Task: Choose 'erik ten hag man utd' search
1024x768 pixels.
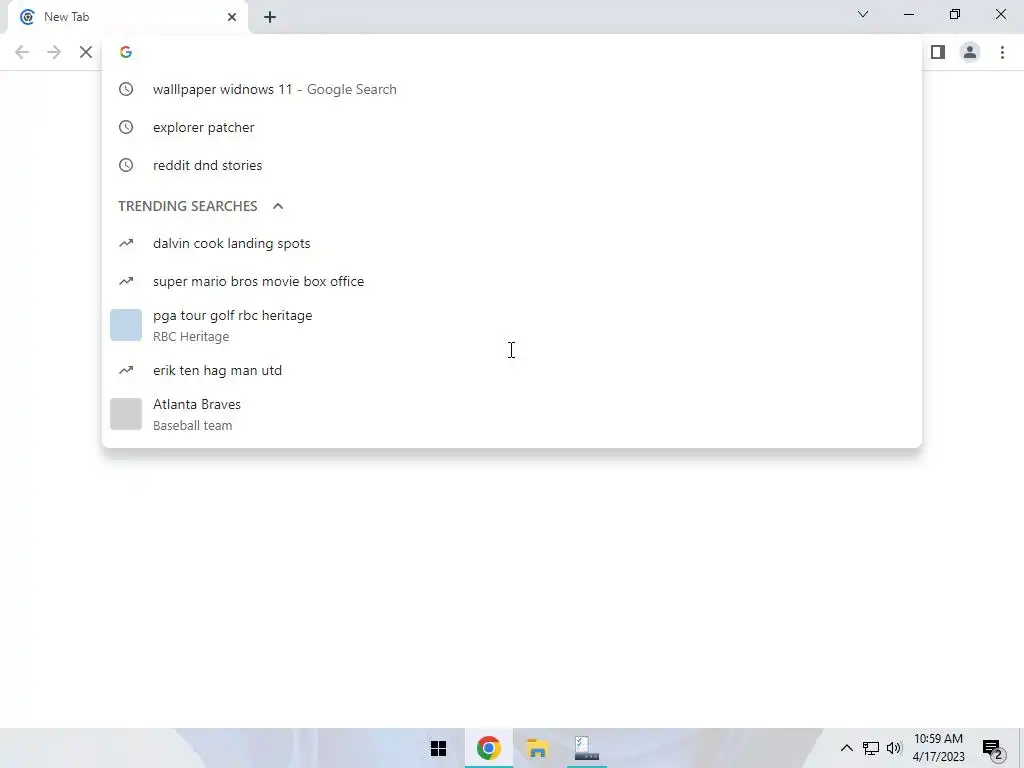Action: [x=512, y=370]
